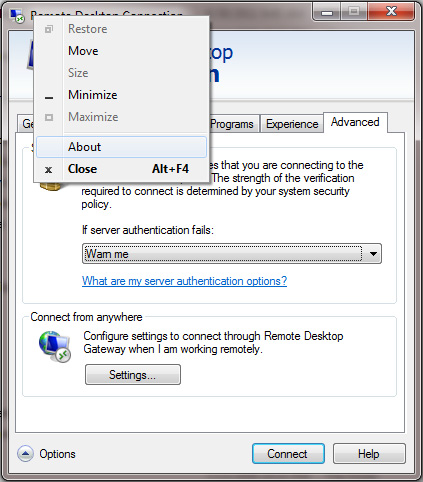Click the x icon beside Close entry
Screen dimensions: 423x482
coord(49,170)
